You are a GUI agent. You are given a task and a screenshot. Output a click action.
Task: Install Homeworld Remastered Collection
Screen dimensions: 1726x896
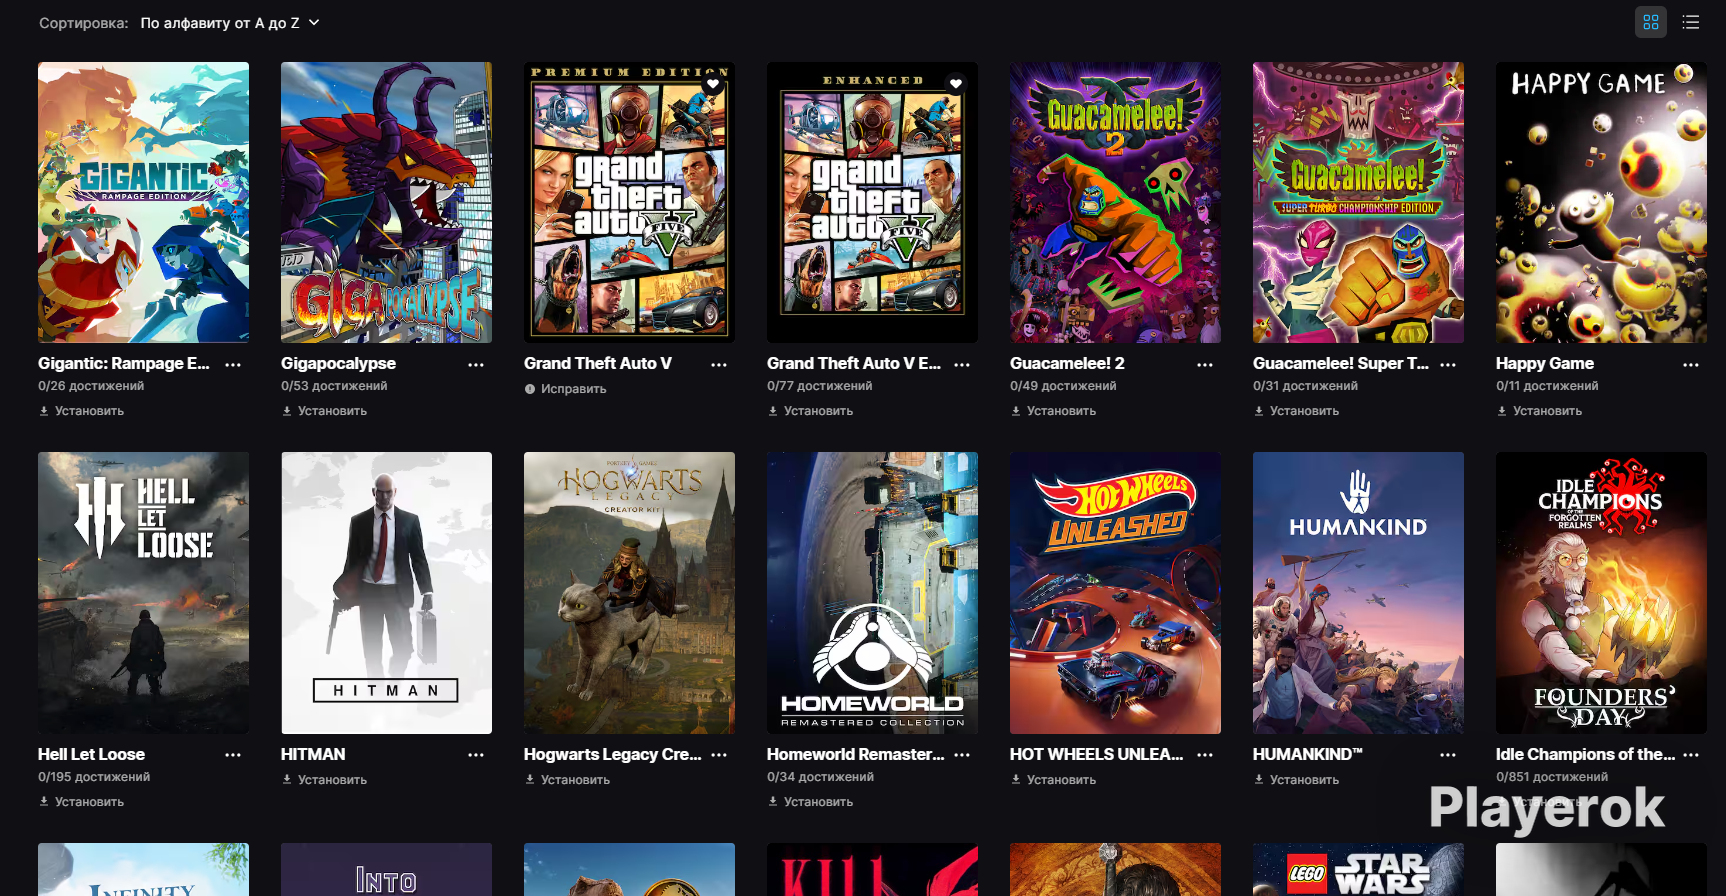pos(811,802)
